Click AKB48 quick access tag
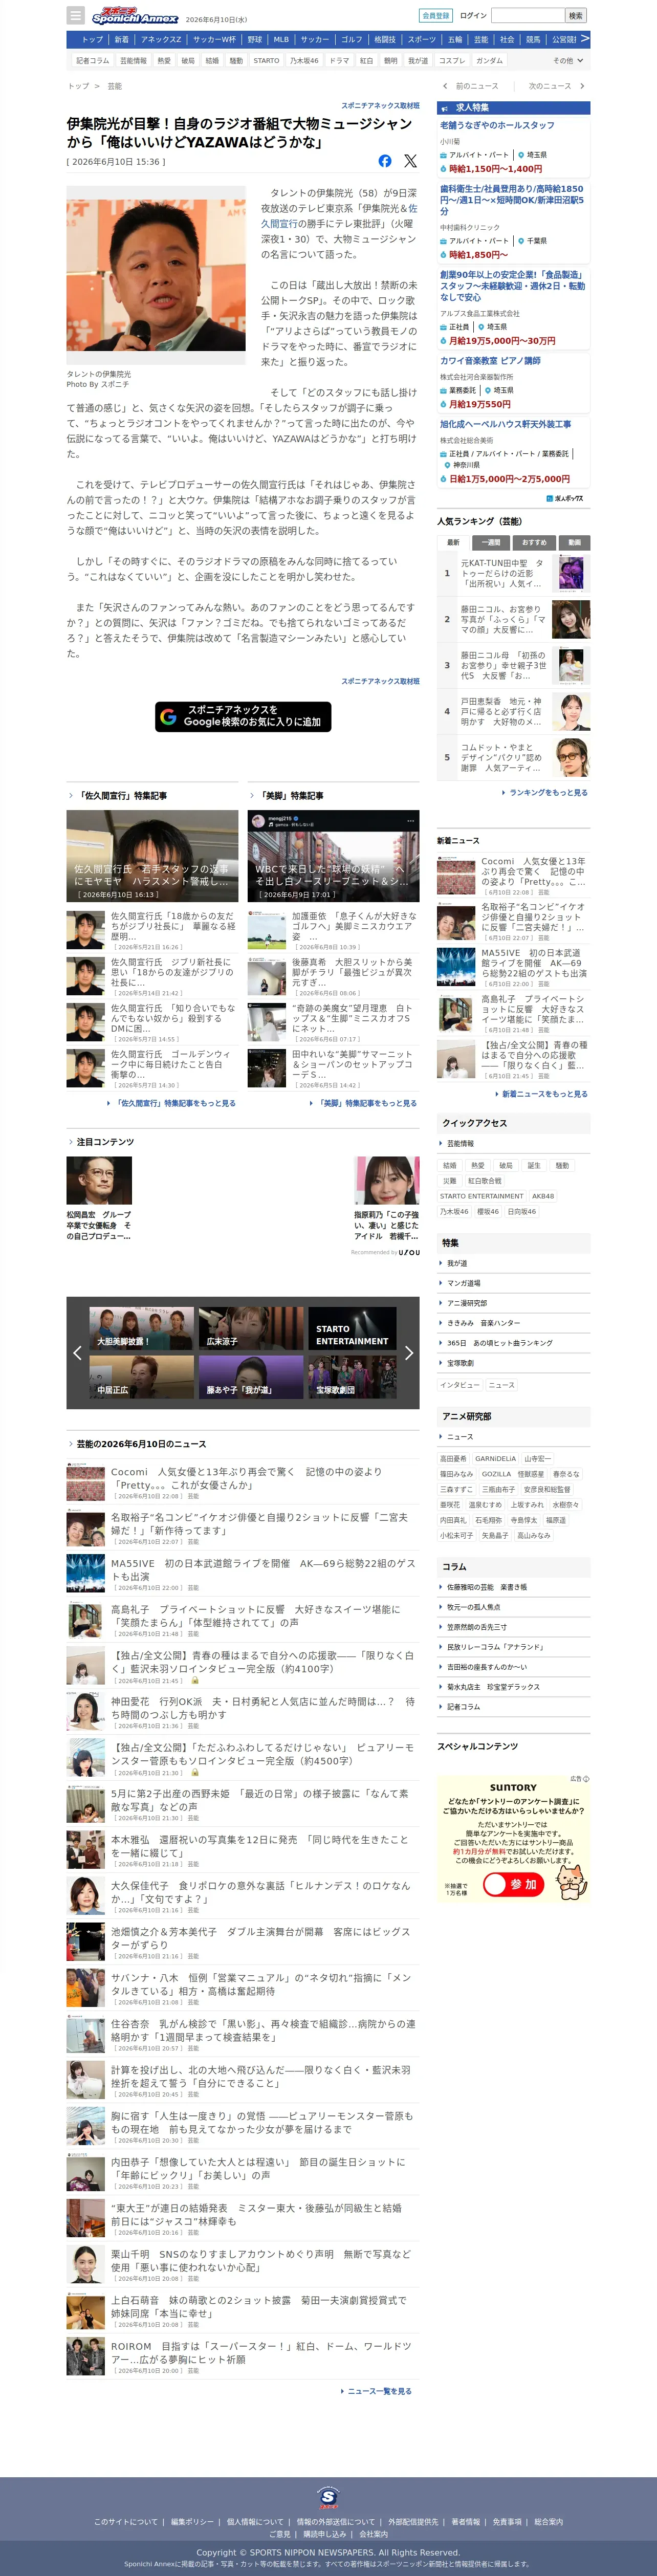The height and width of the screenshot is (2576, 657). click(x=543, y=1196)
